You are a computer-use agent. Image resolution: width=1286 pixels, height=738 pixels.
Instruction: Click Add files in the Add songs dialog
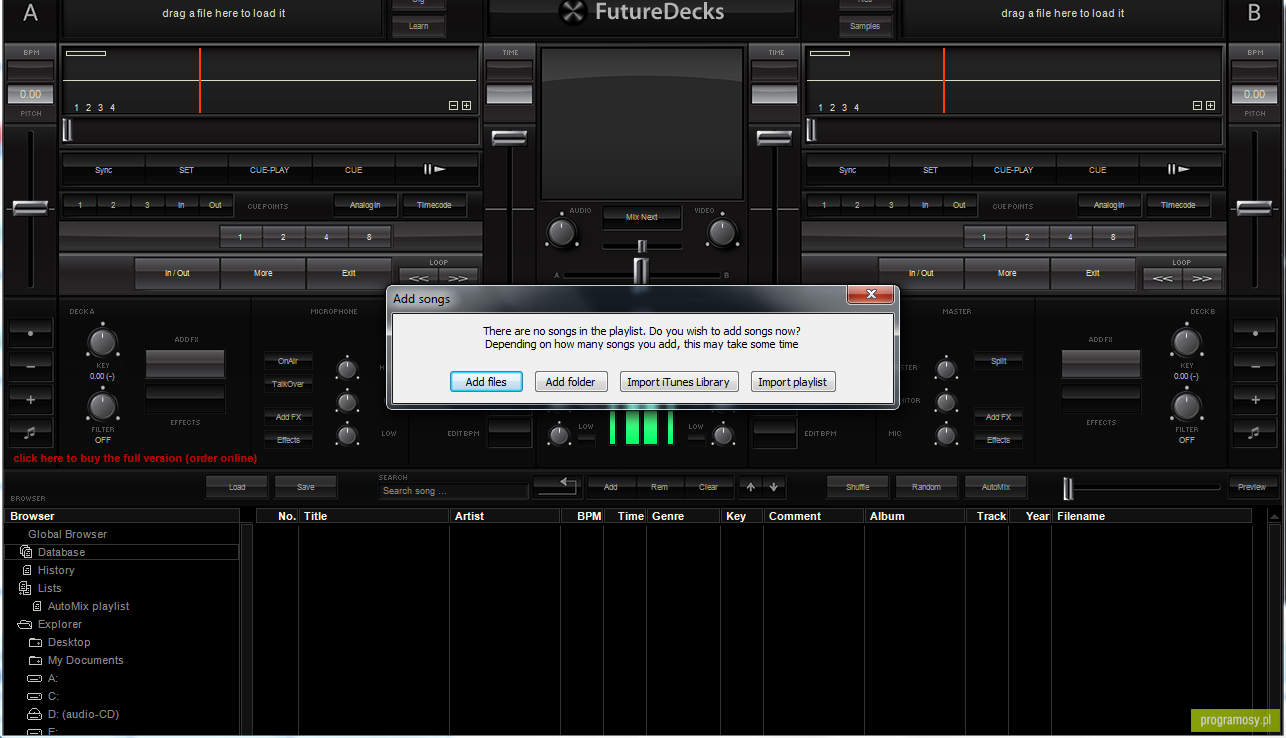[x=486, y=382]
